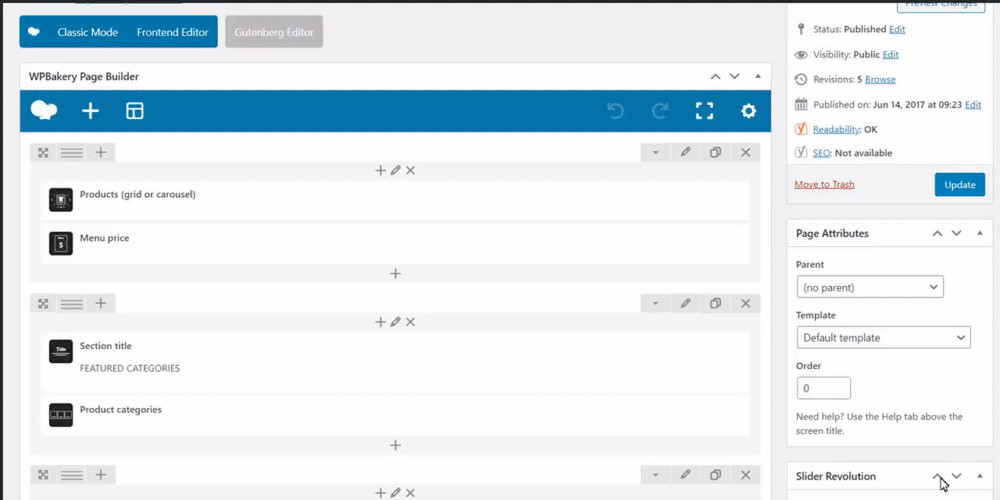Screen dimensions: 1000x500
Task: Add a column to the Section title row
Action: pyautogui.click(x=101, y=304)
